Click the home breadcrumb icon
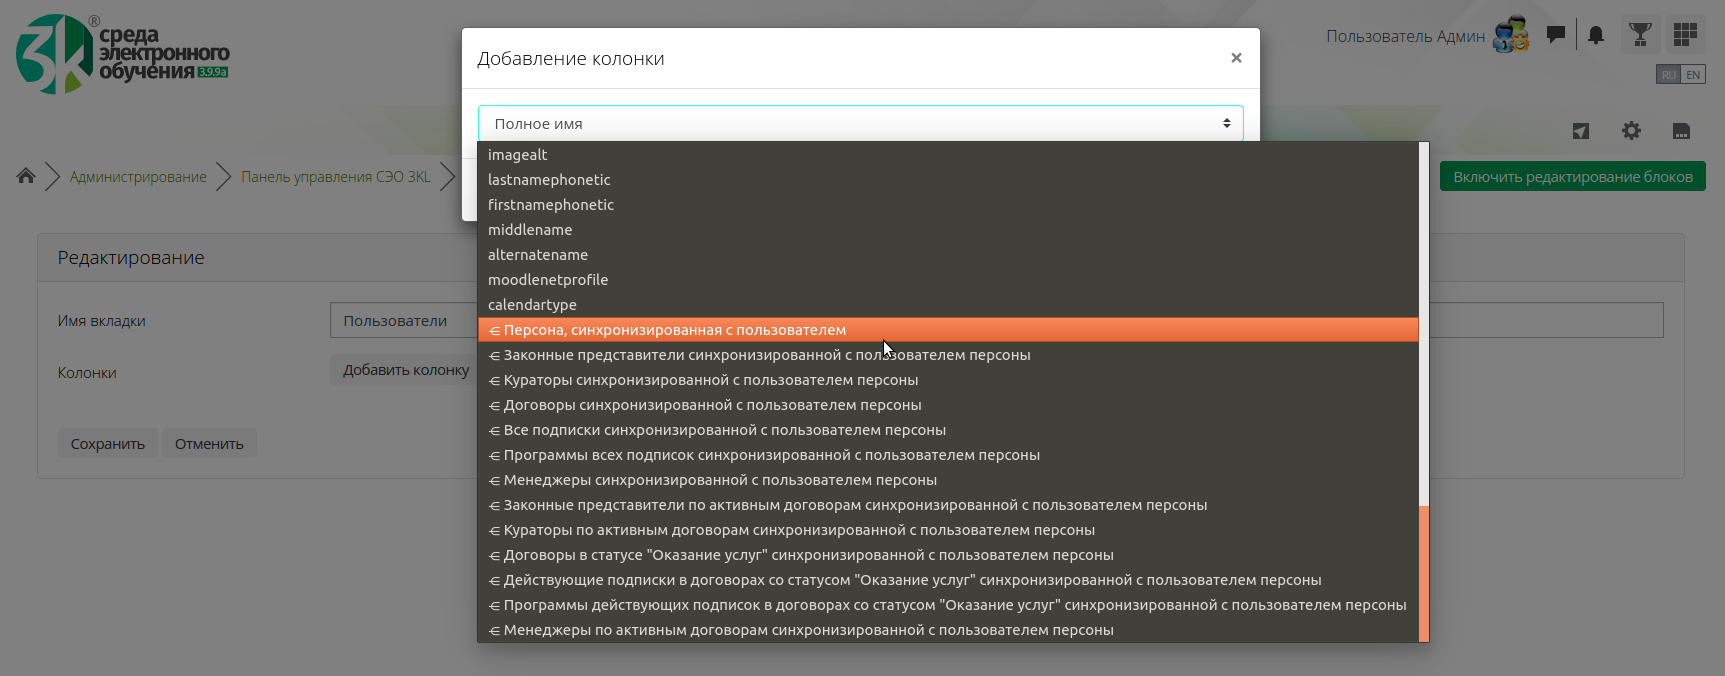 (26, 176)
